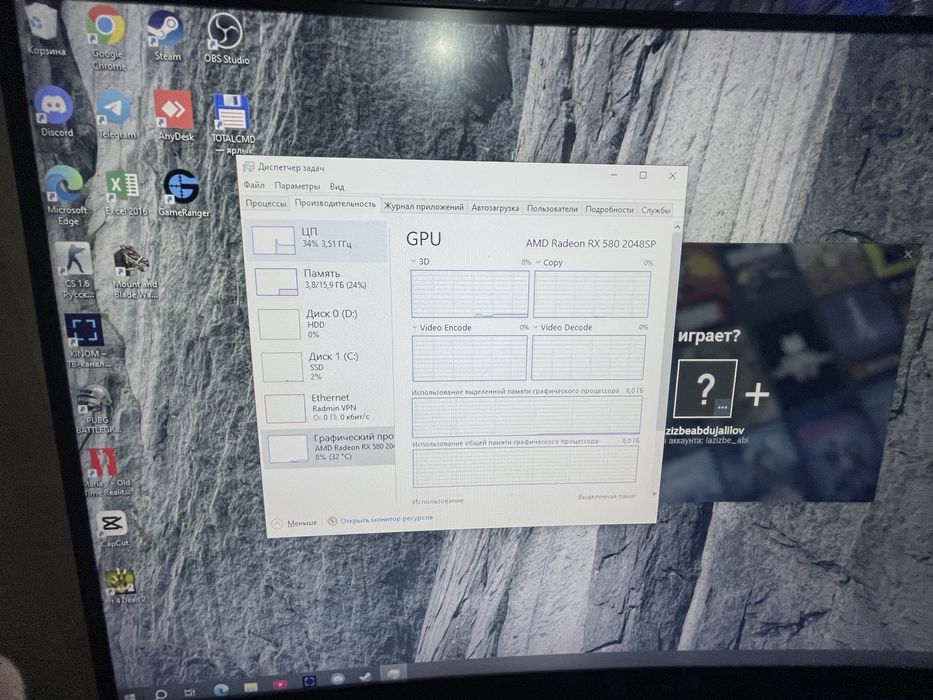Screen dimensions: 933x700
Task: Open the Discord taskbar icon
Action: tap(337, 679)
